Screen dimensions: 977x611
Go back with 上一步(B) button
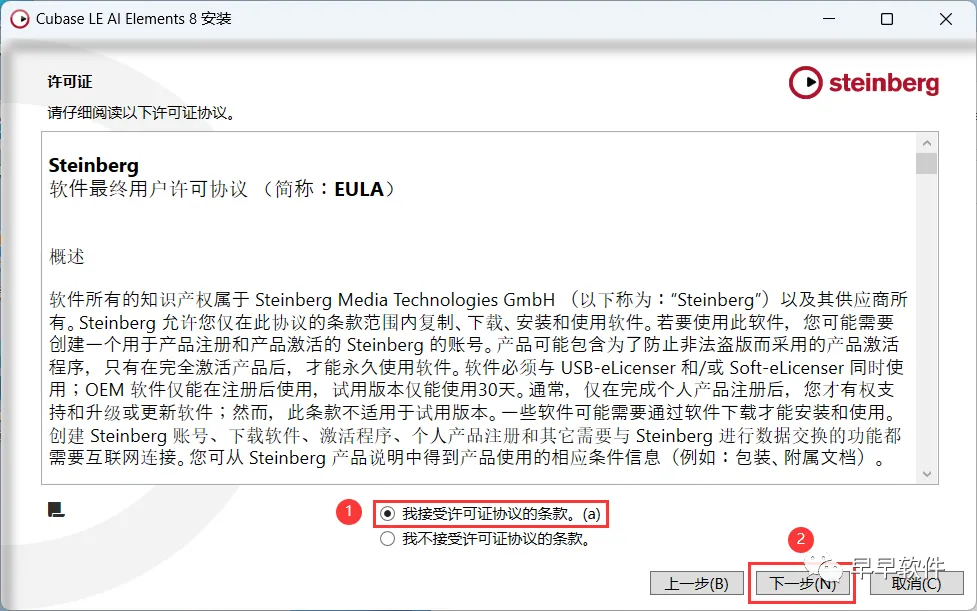coord(697,584)
